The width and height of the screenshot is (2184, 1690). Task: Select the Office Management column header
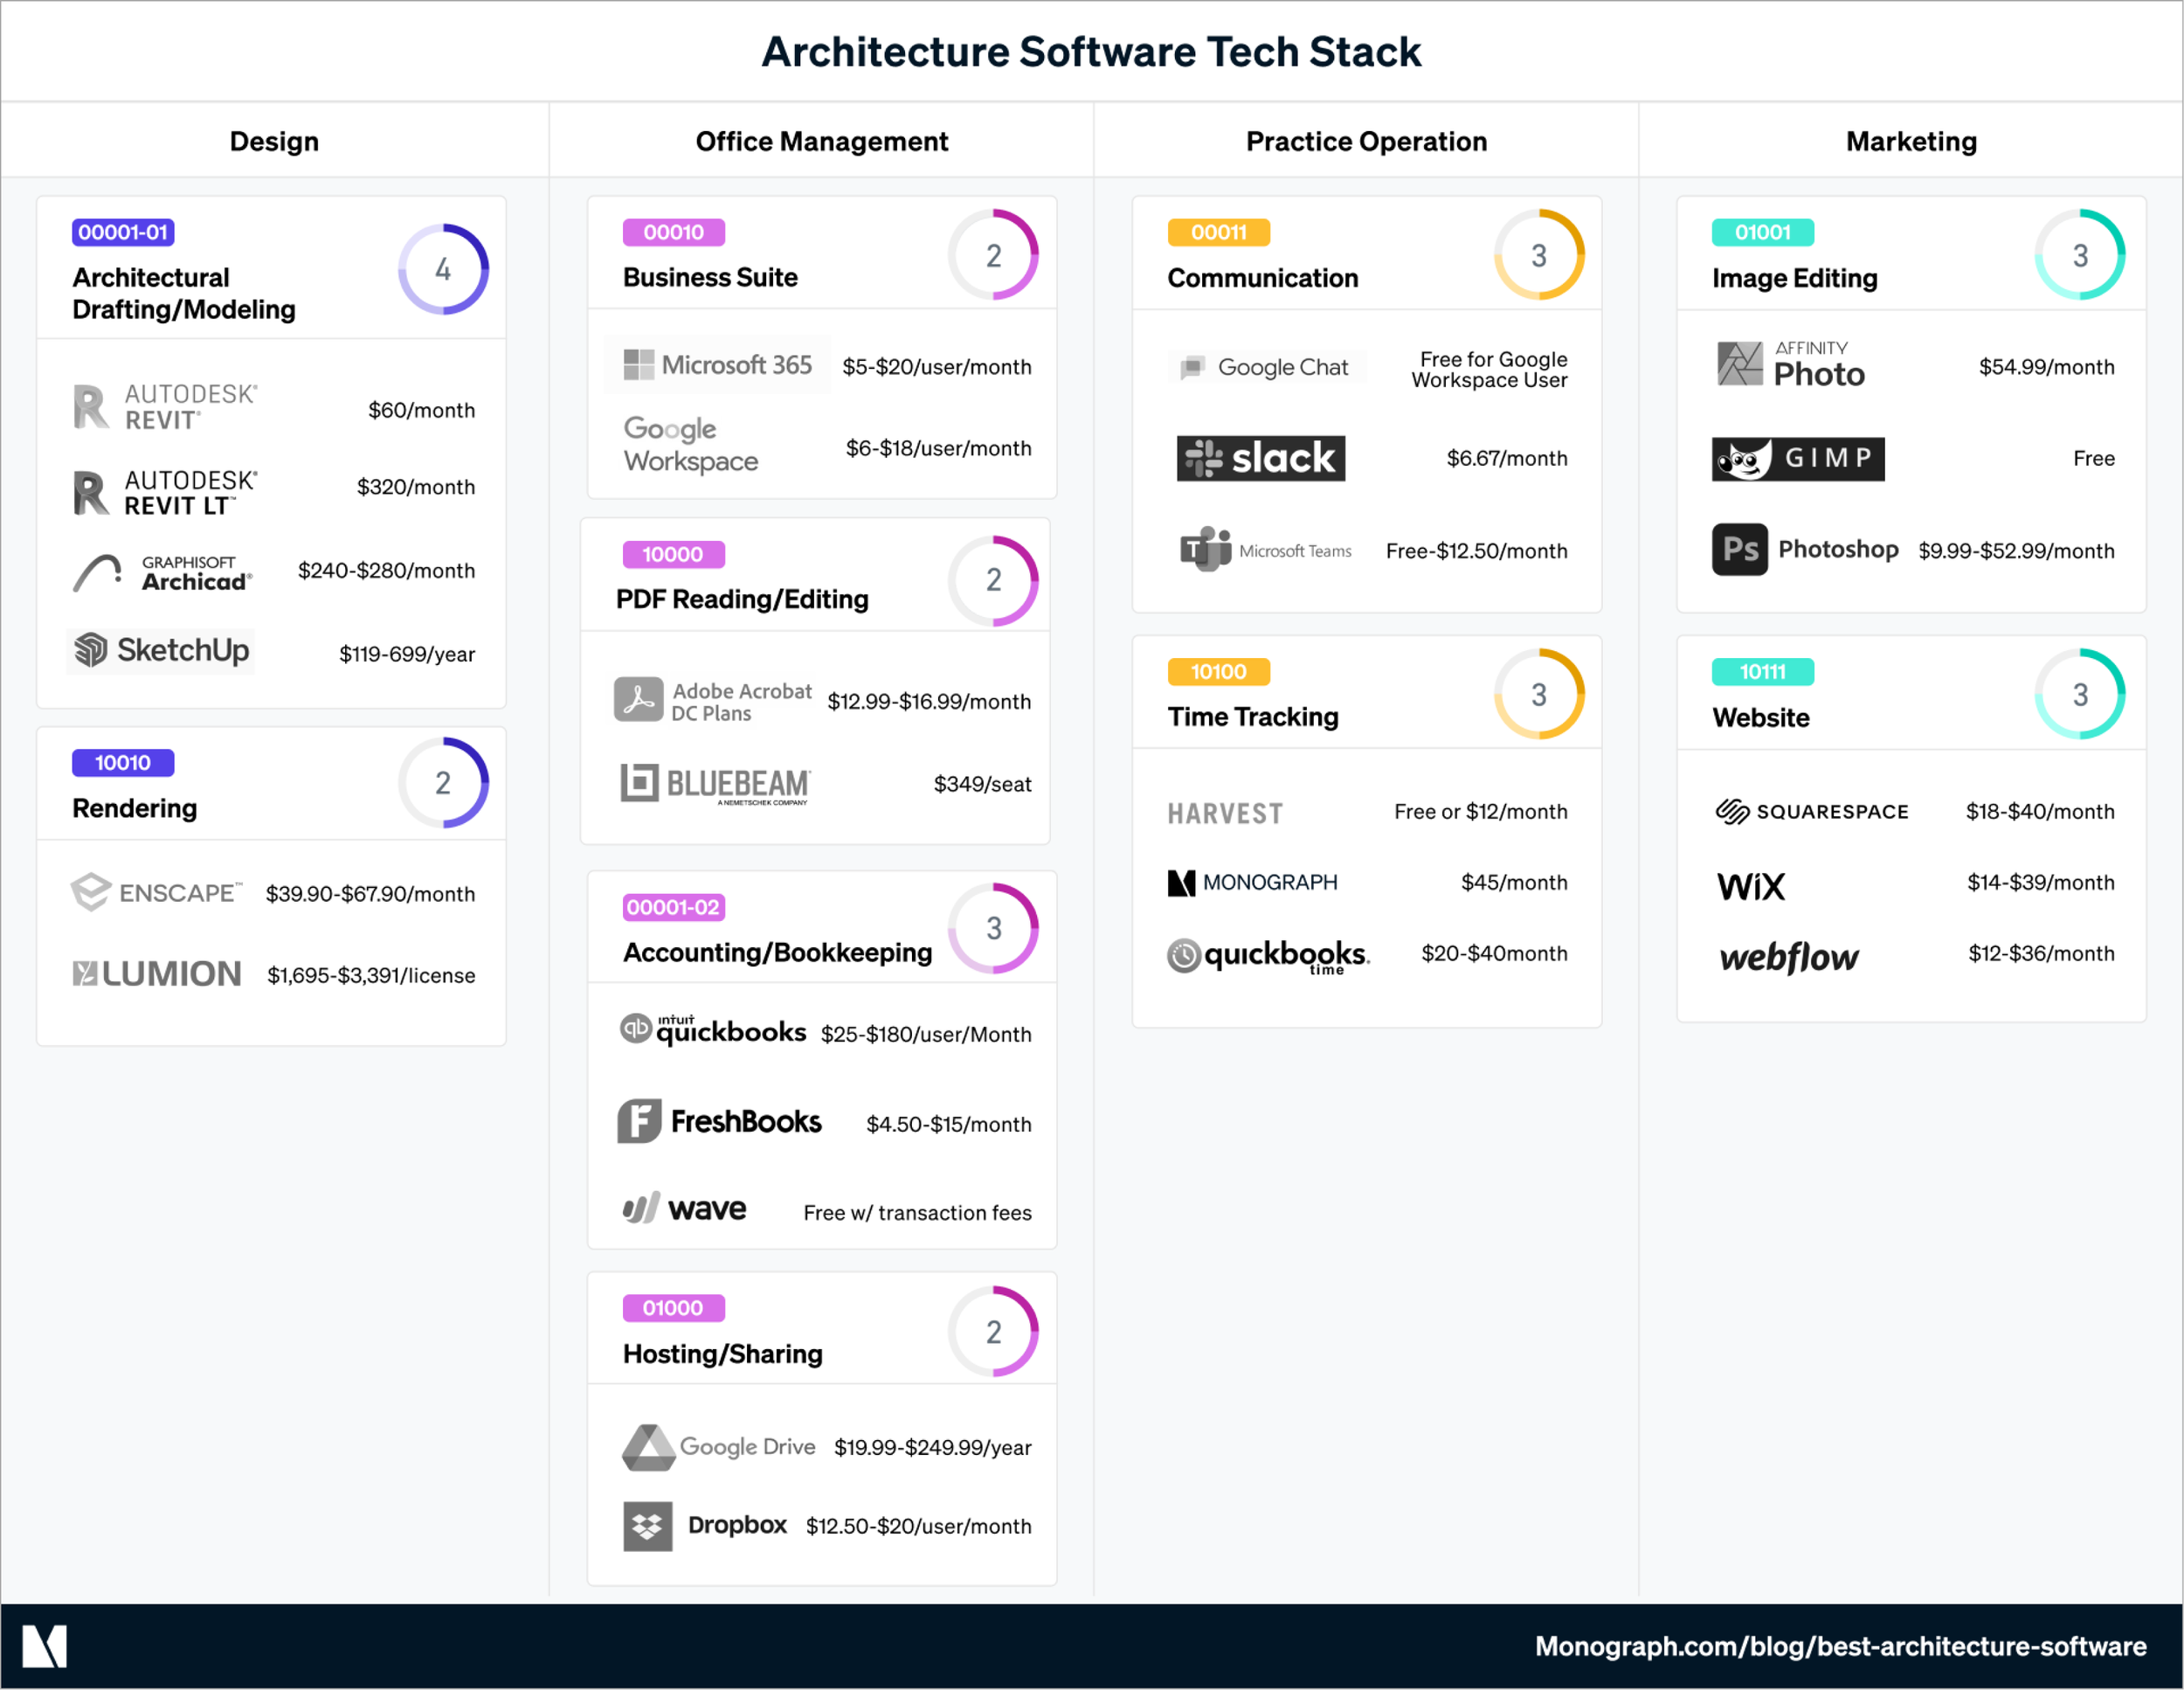click(x=822, y=141)
